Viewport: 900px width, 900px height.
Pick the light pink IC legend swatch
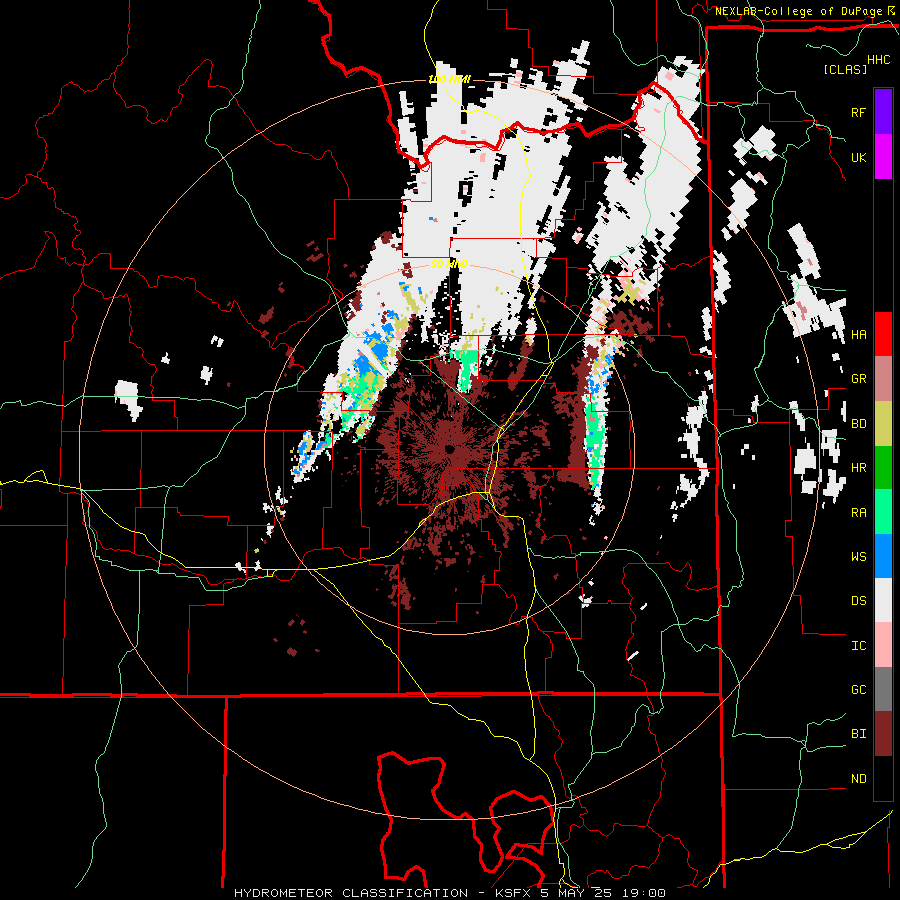pos(883,645)
